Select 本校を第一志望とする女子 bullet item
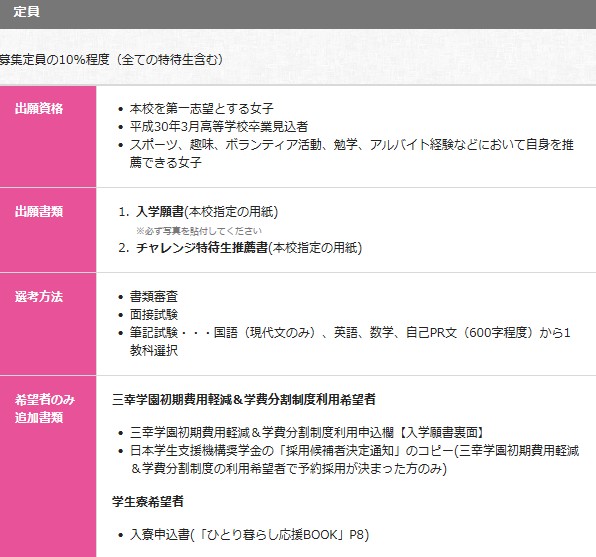The image size is (596, 557). (x=201, y=108)
